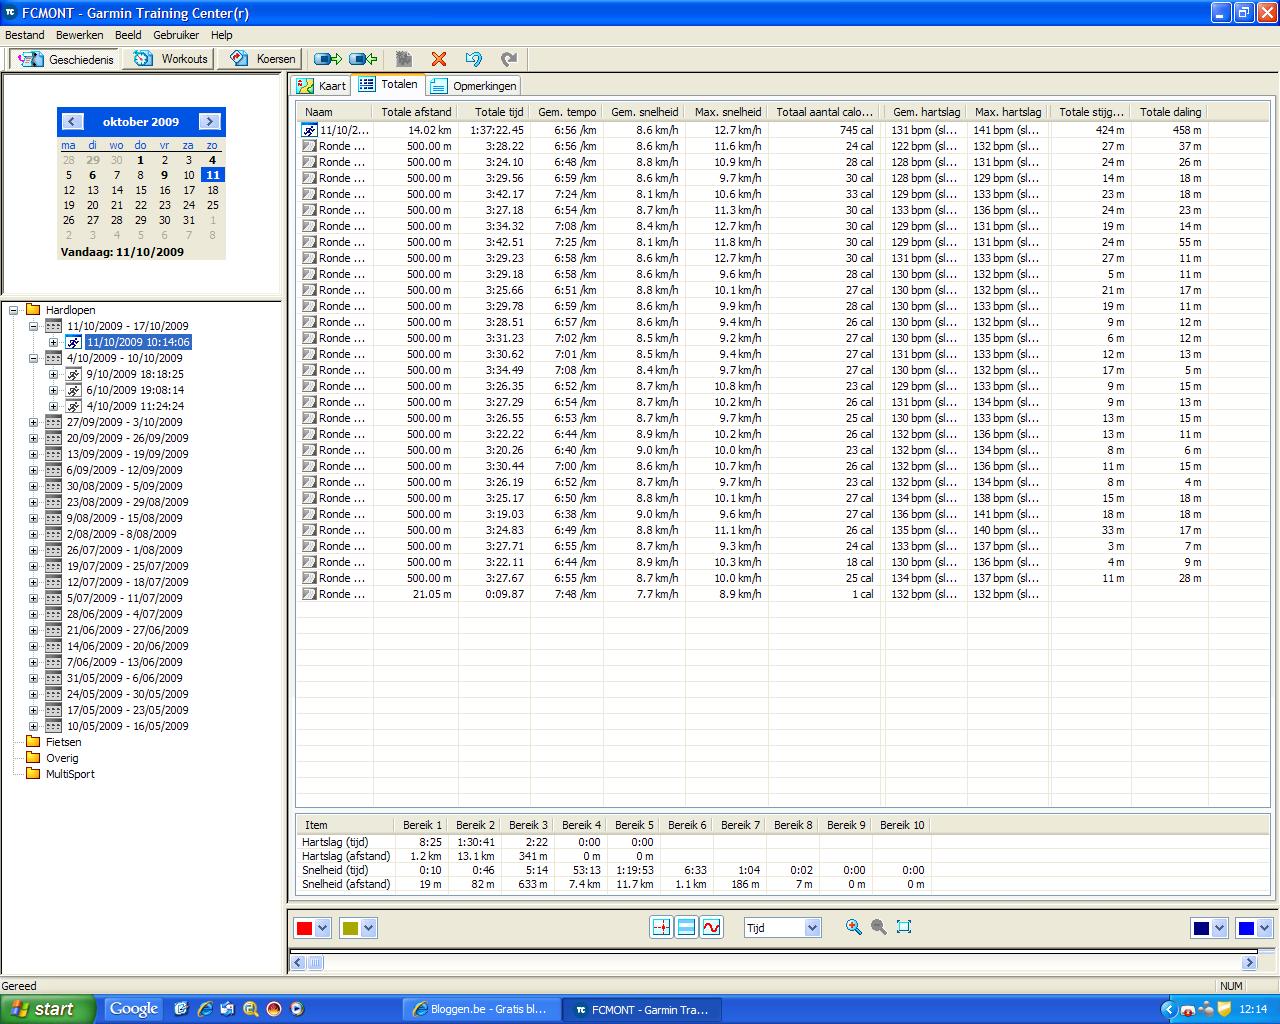Open the Bewerken menu
The image size is (1280, 1024).
(80, 35)
